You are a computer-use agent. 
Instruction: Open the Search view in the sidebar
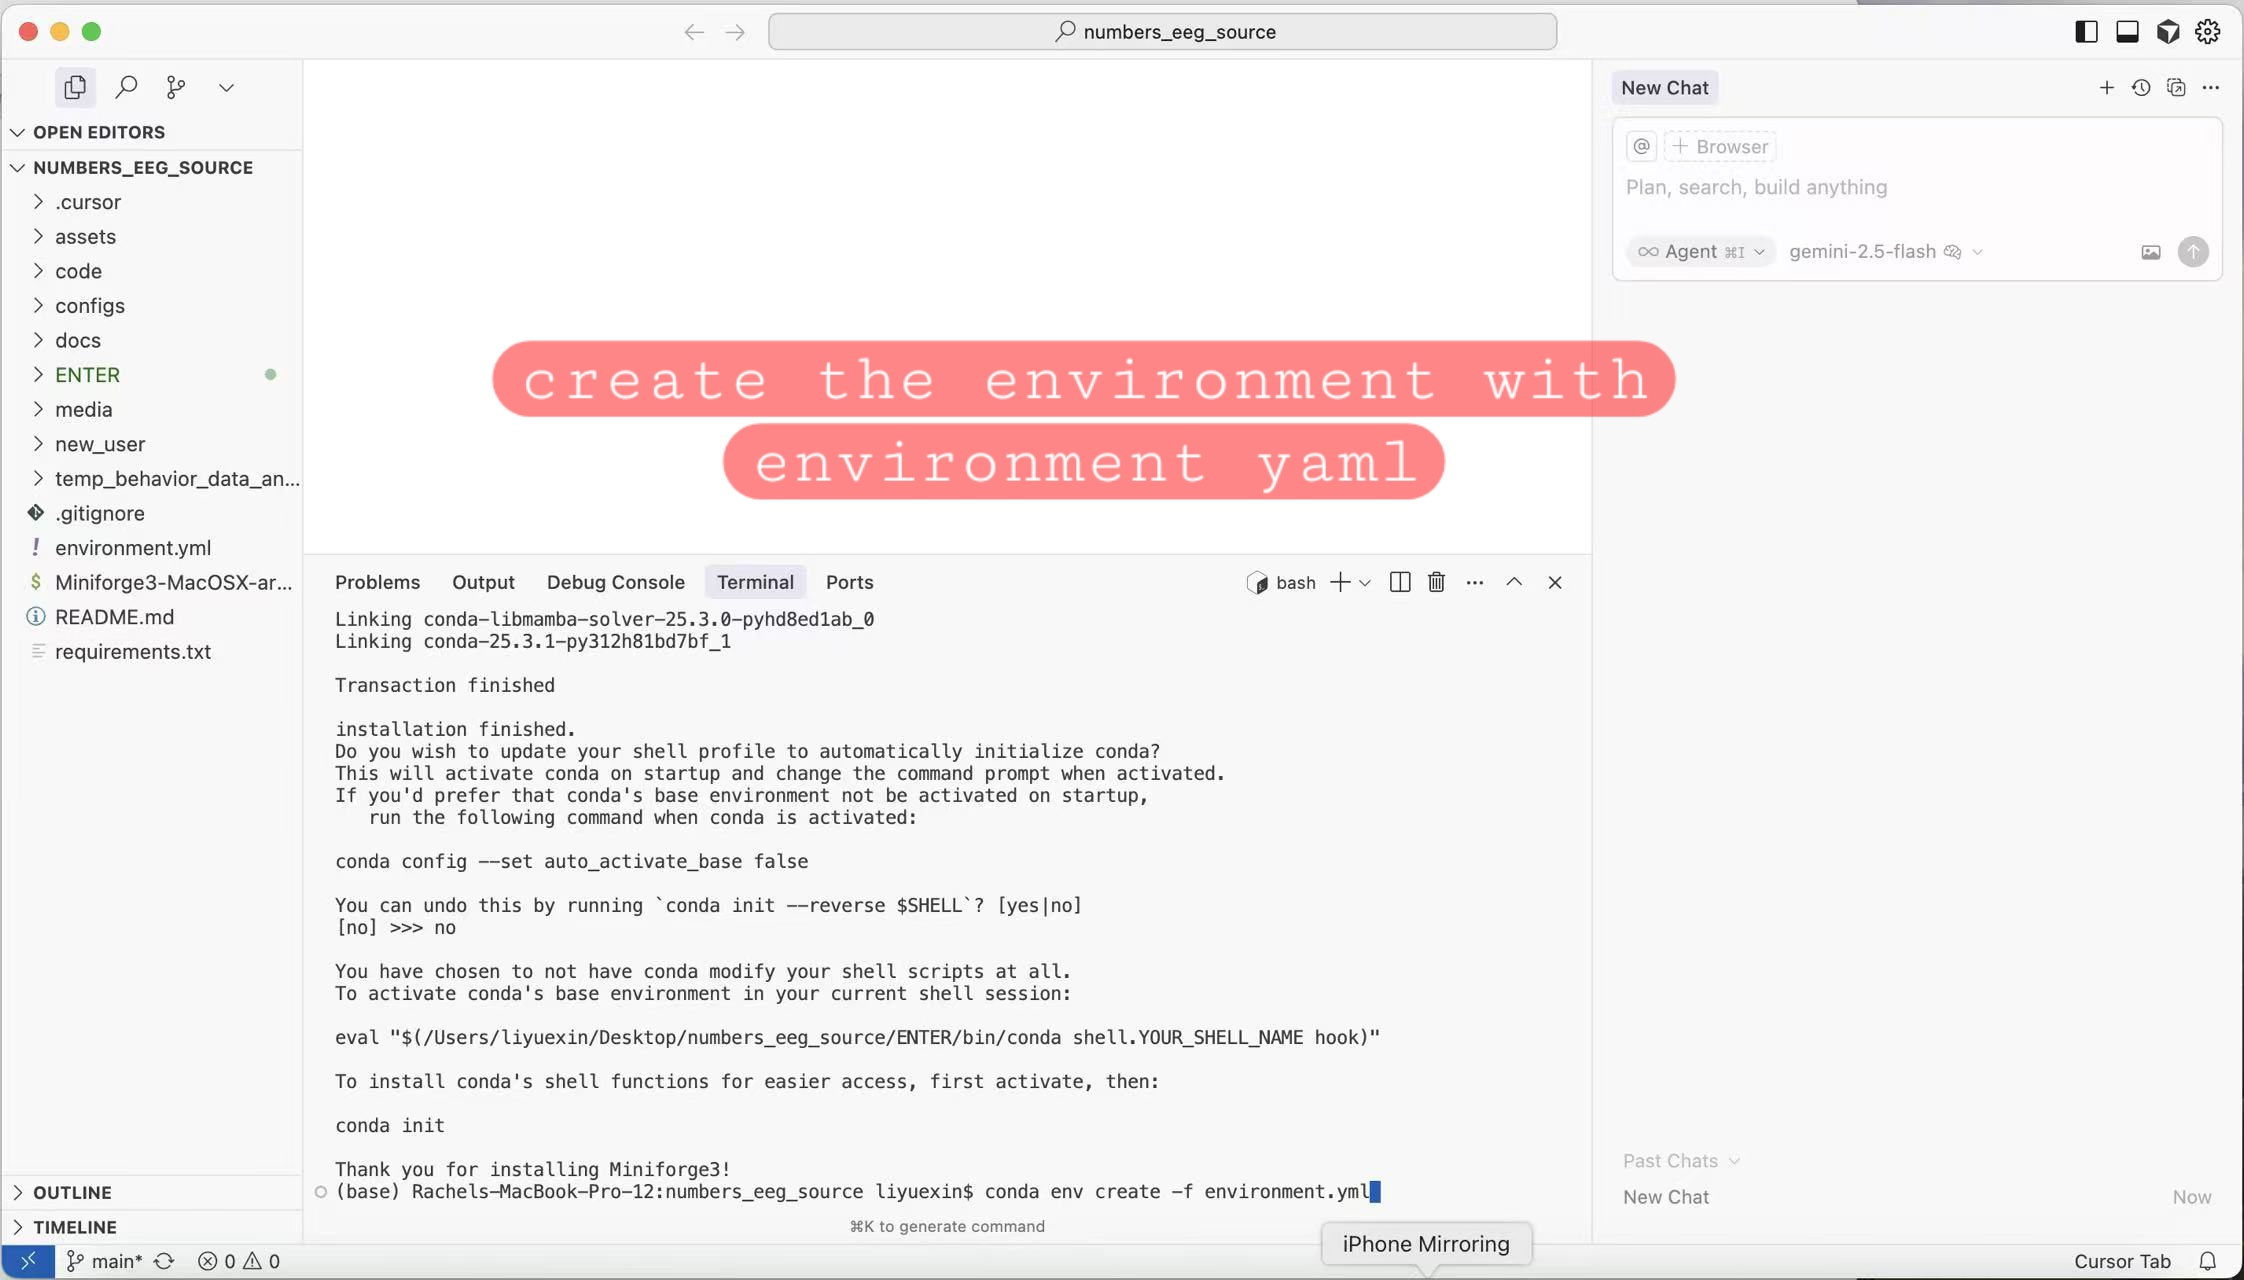[x=126, y=87]
